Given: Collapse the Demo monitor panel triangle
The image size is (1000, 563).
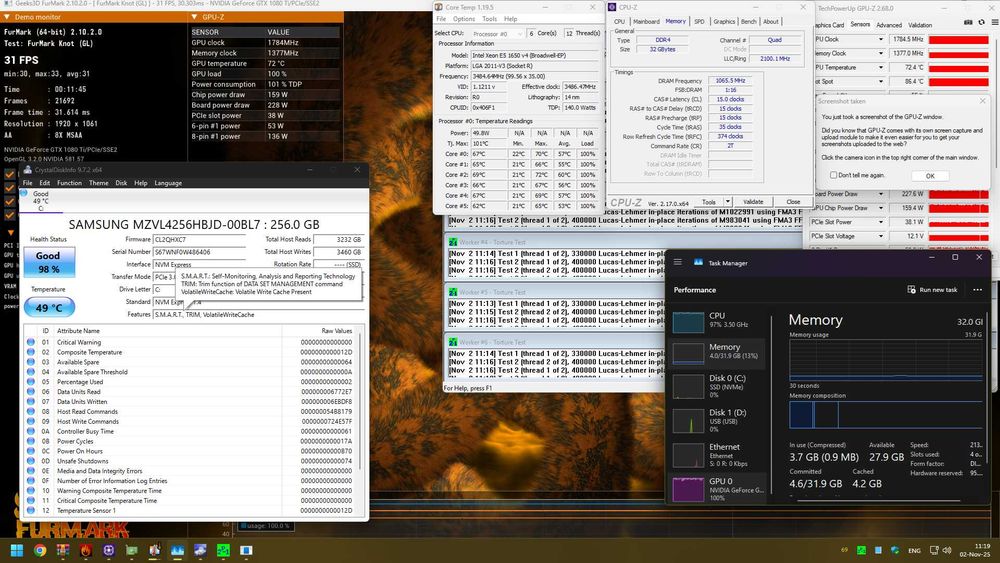Looking at the screenshot, I should (x=8, y=17).
